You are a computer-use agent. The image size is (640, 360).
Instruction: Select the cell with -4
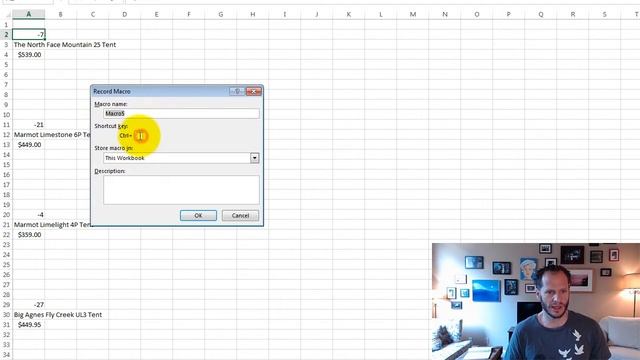[29, 215]
